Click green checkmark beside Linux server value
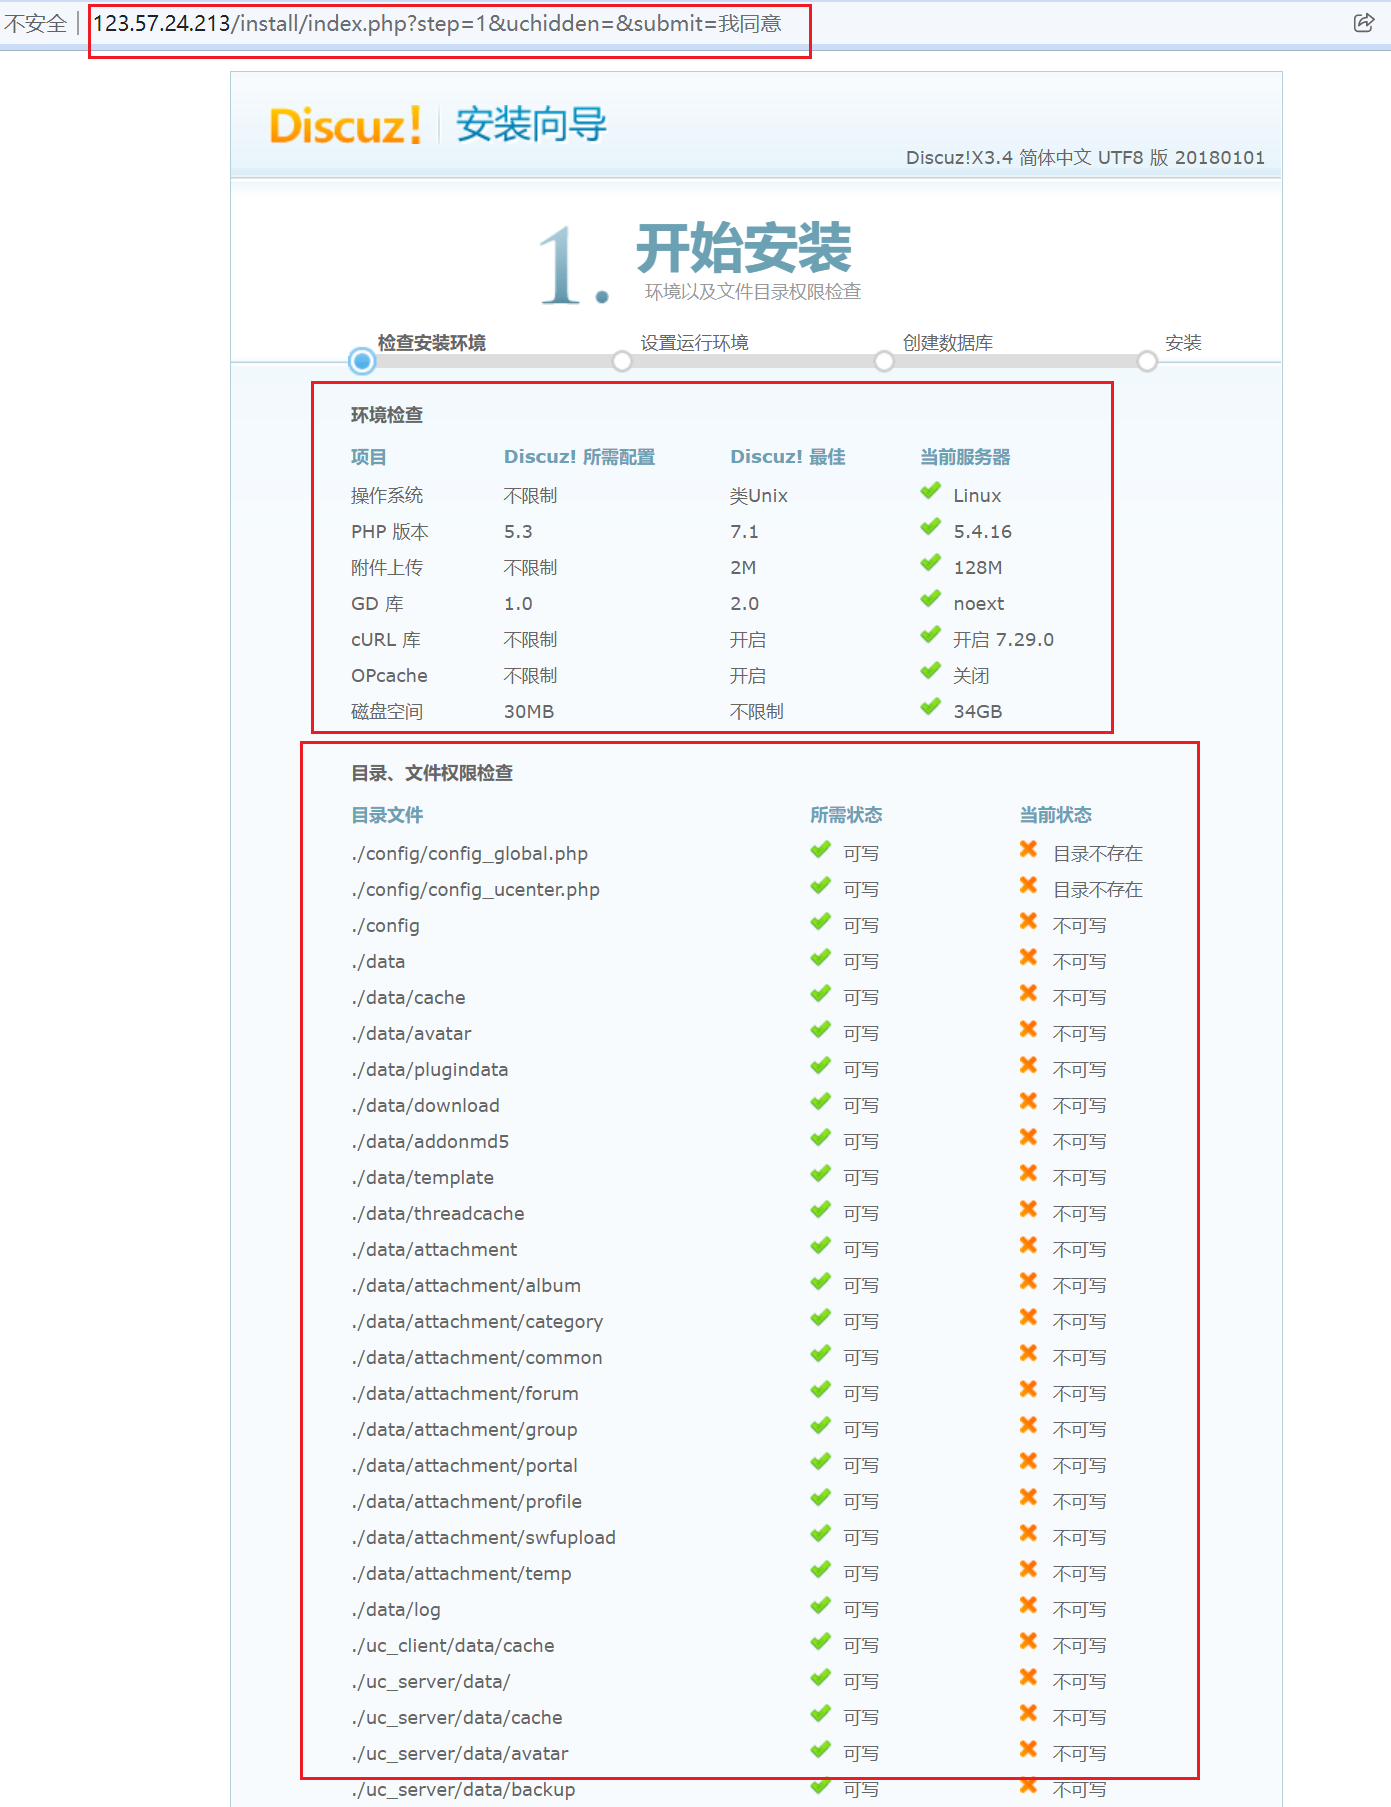This screenshot has height=1807, width=1391. (931, 491)
